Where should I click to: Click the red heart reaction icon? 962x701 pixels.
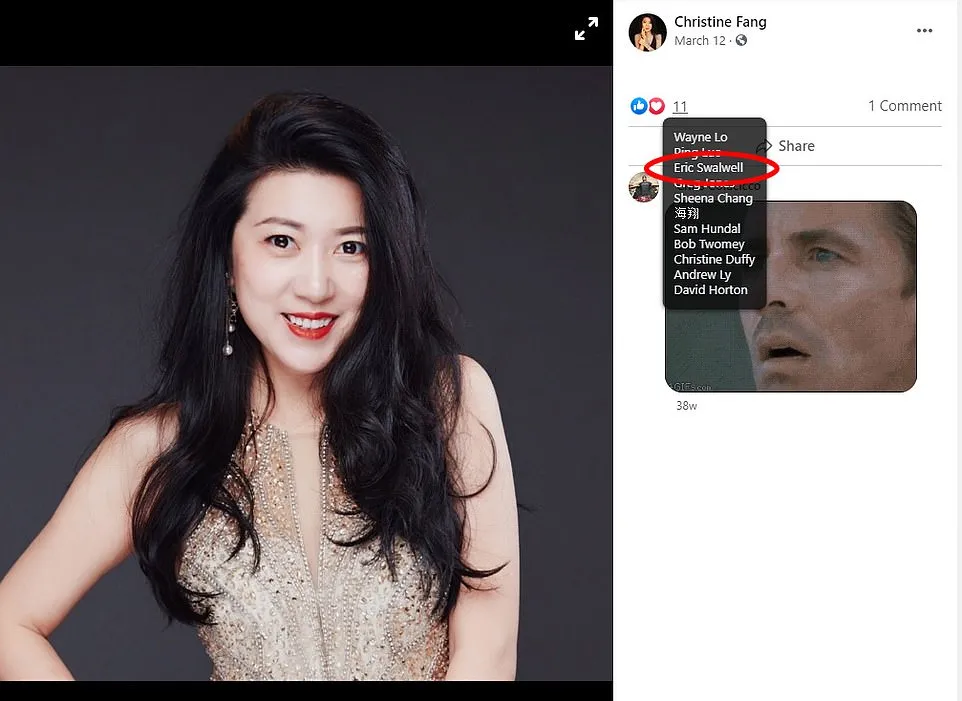(x=656, y=106)
